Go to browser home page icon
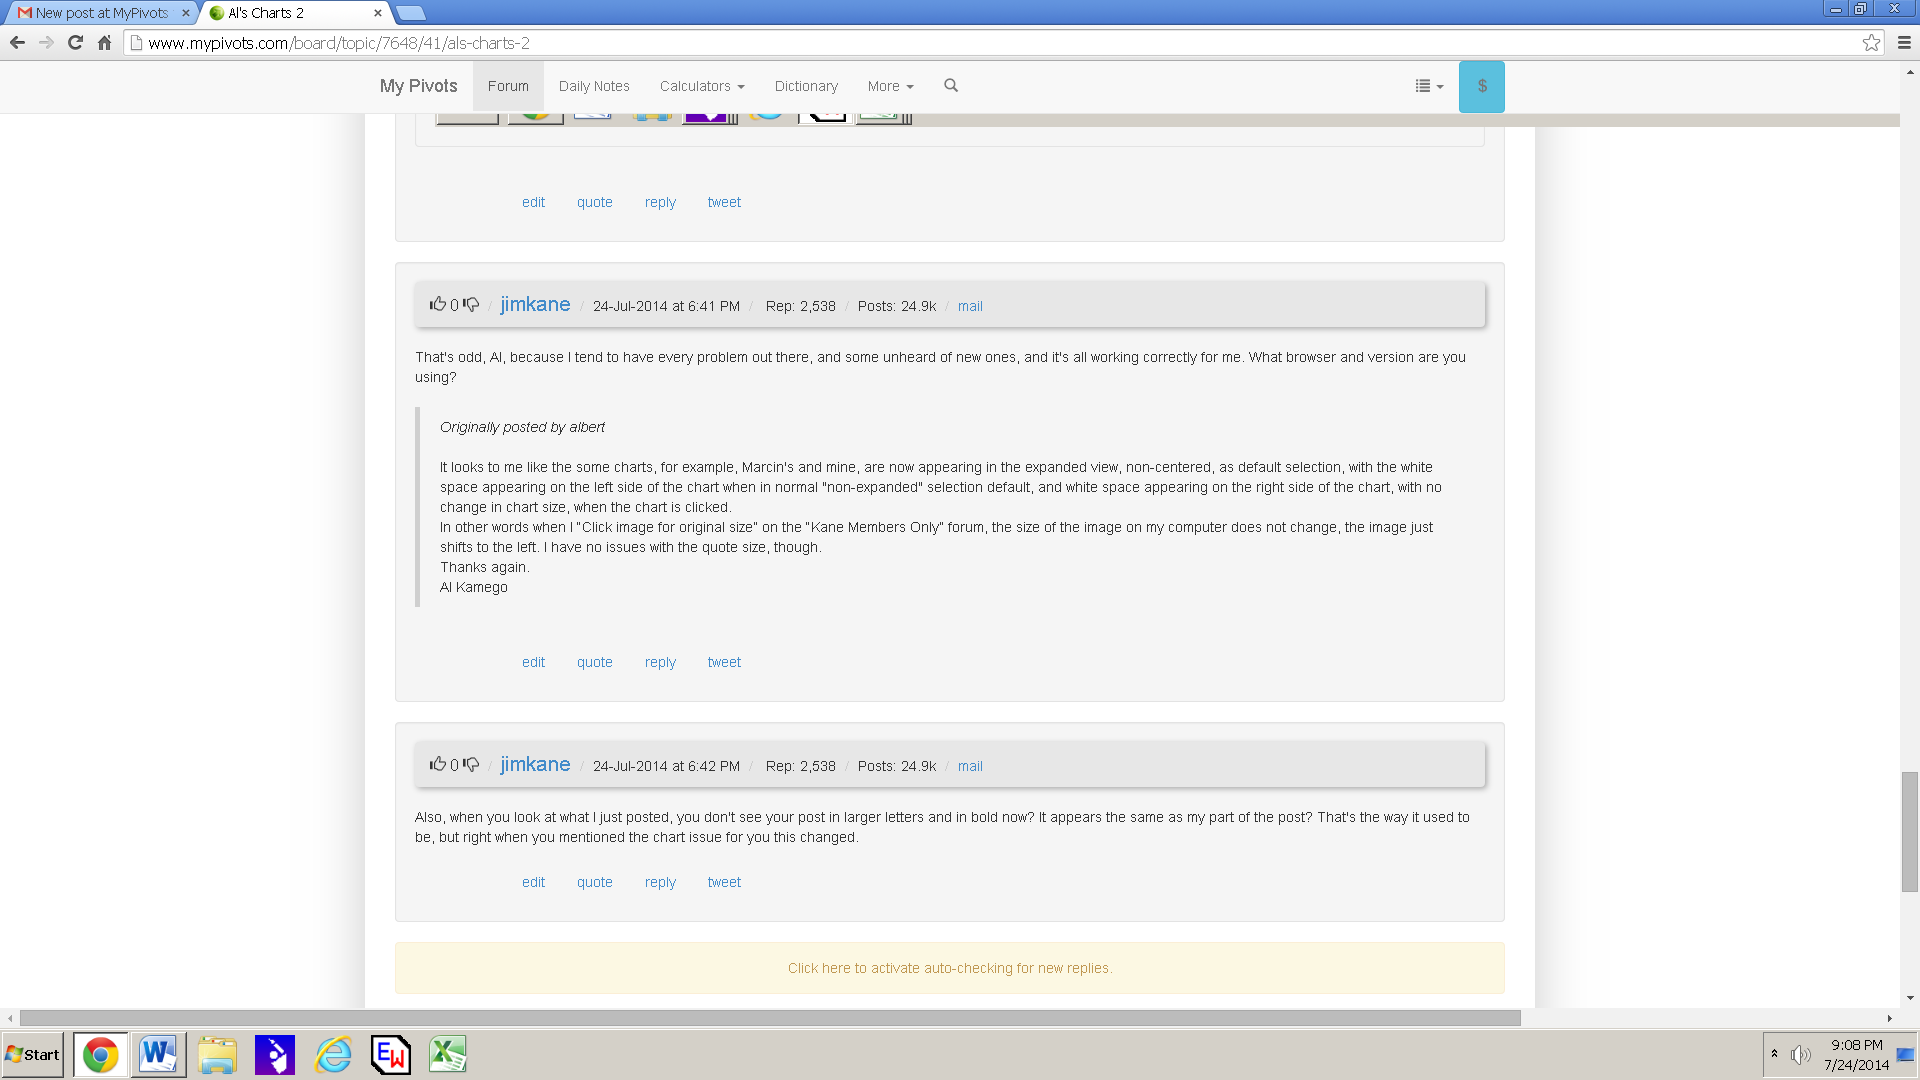Viewport: 1920px width, 1080px height. pyautogui.click(x=104, y=43)
